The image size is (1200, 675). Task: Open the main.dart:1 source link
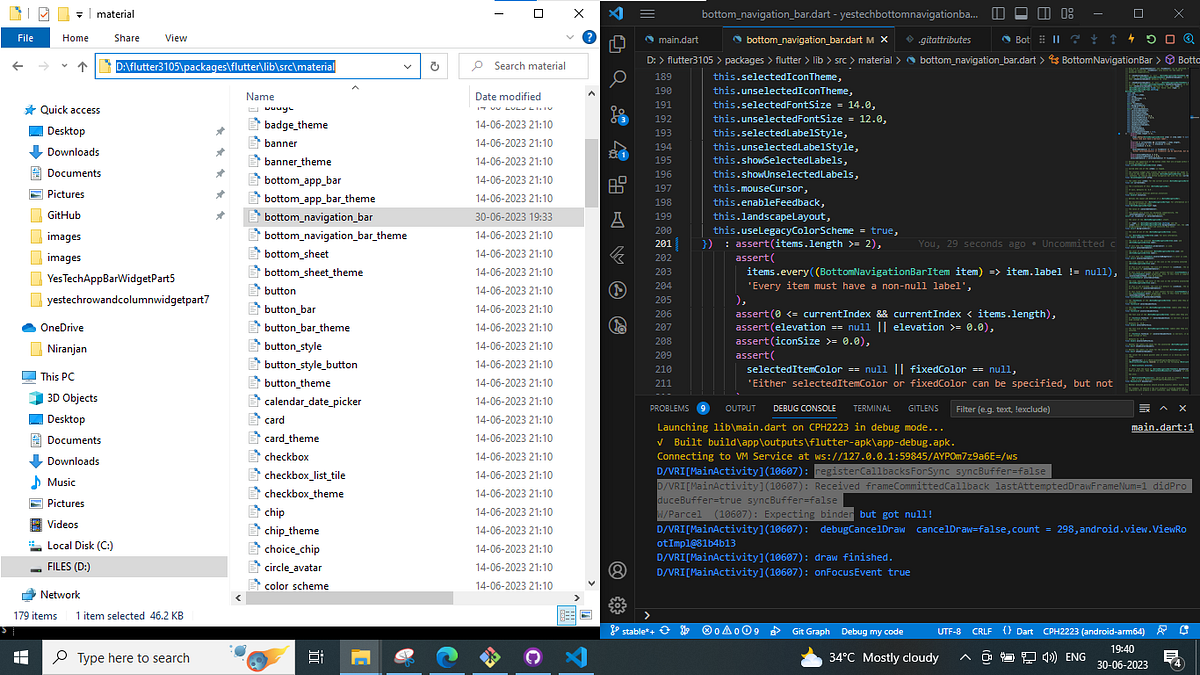coord(1162,427)
